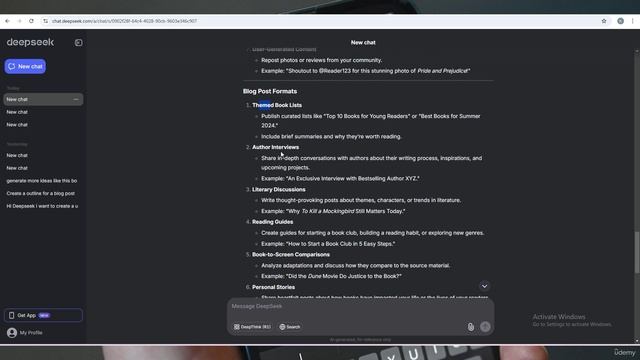Screen dimensions: 640x360
Task: Open the browser three-dot menu
Action: [x=633, y=21]
